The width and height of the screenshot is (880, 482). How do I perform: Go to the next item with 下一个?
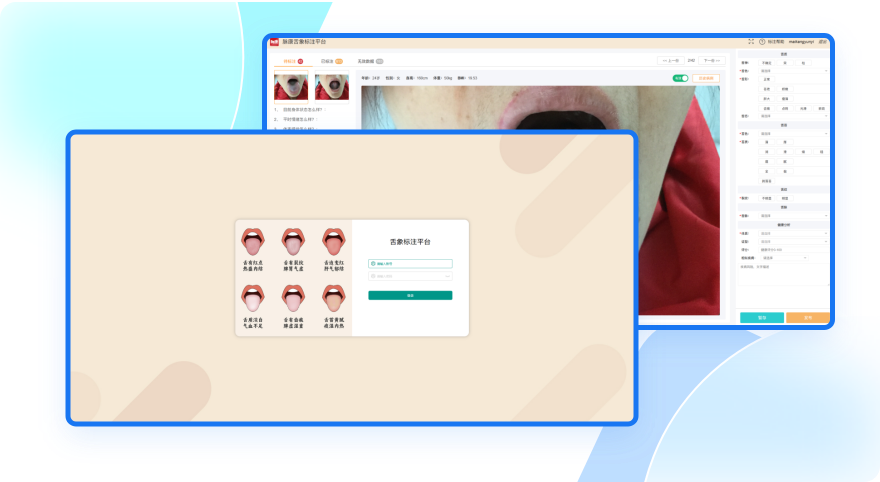(x=711, y=61)
